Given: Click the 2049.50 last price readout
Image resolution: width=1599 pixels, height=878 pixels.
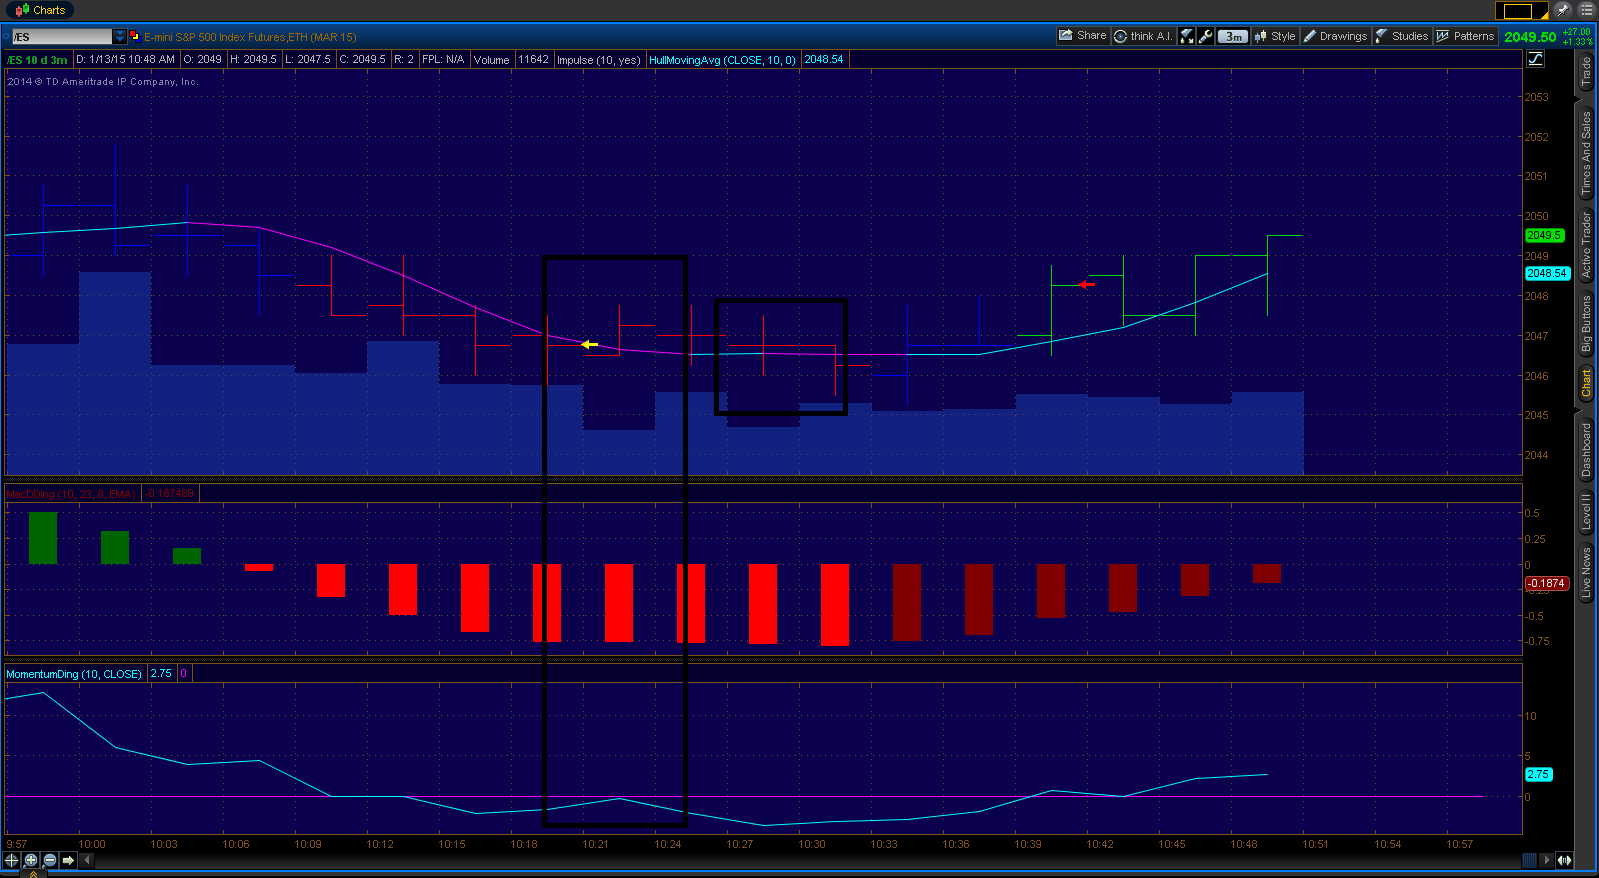Looking at the screenshot, I should coord(1530,37).
